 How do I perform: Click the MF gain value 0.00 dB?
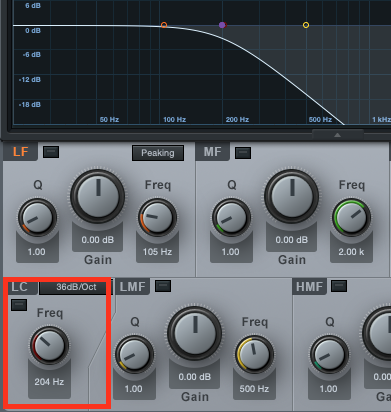point(291,240)
